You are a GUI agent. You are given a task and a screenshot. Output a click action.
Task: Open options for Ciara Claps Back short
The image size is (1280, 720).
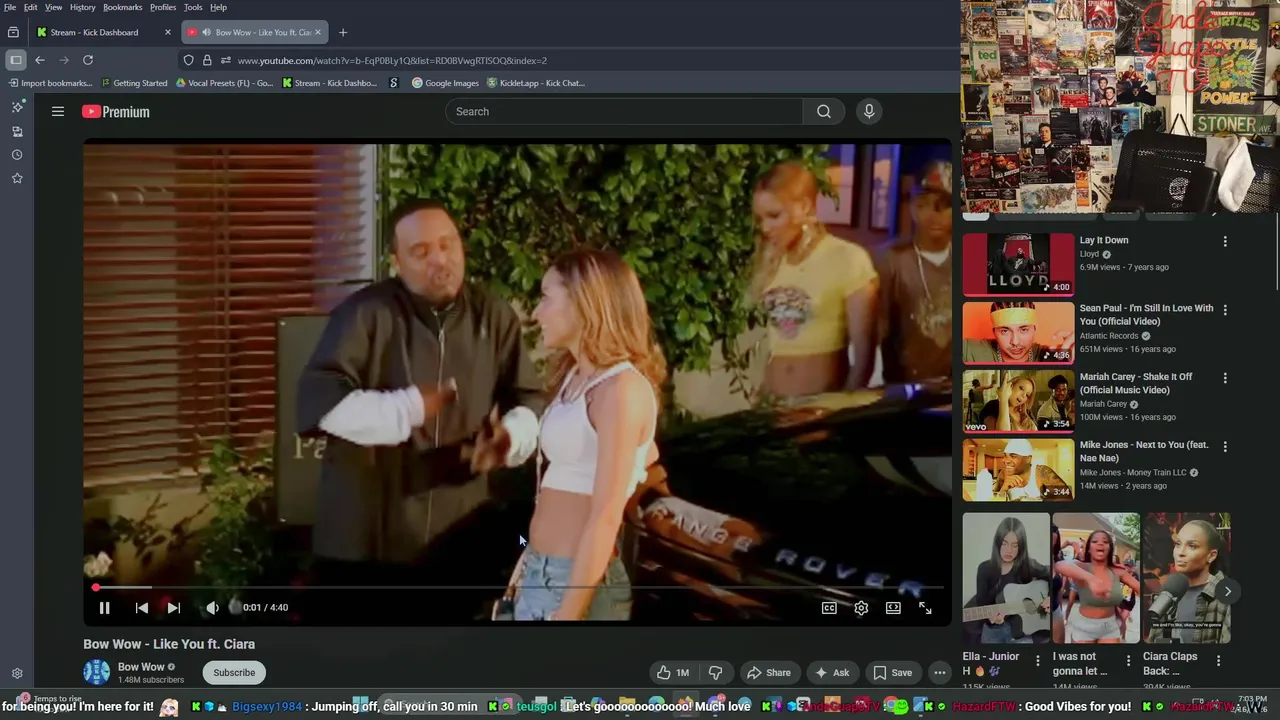[1218, 661]
